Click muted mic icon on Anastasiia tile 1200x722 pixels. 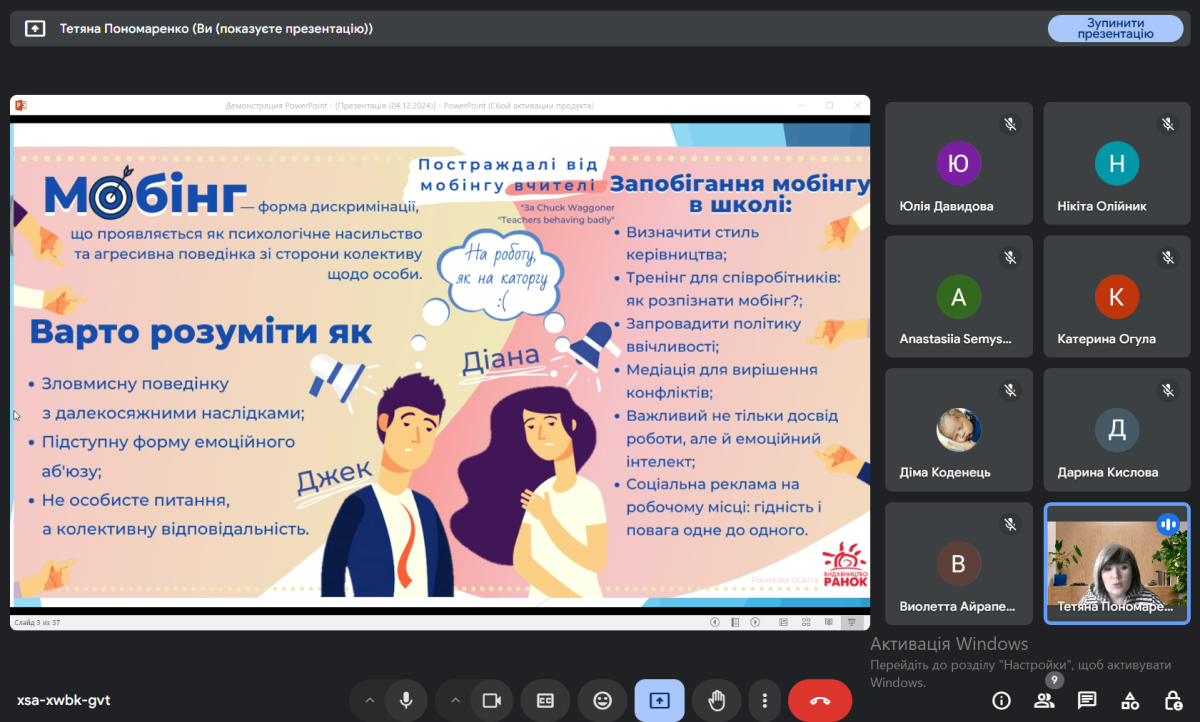1010,257
